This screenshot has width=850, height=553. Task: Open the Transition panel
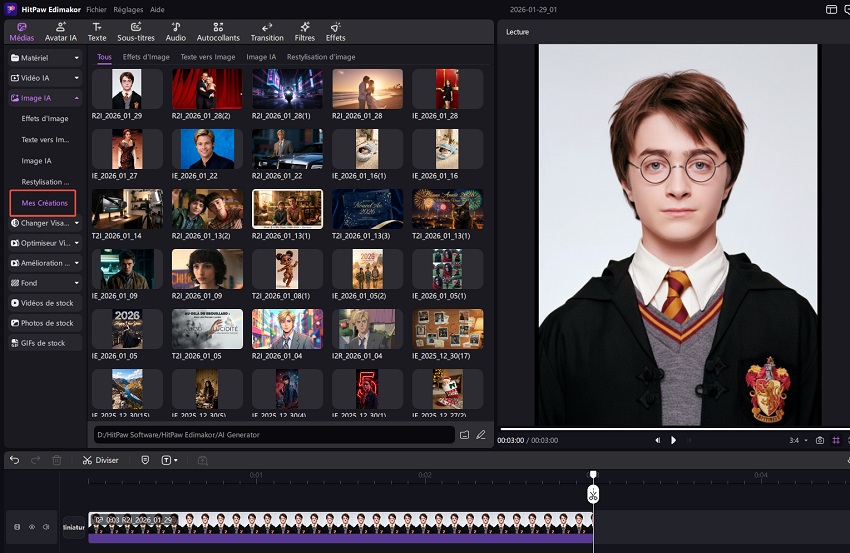pos(267,32)
